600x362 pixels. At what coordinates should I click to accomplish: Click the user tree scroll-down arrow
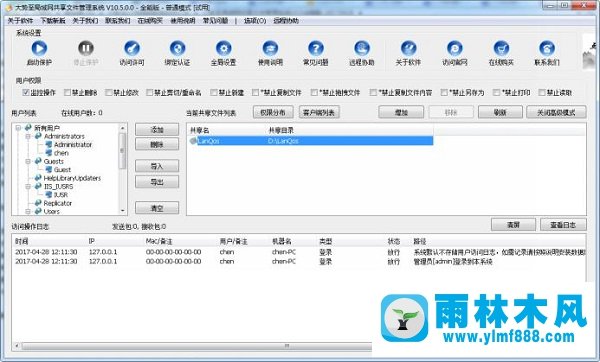coord(122,210)
